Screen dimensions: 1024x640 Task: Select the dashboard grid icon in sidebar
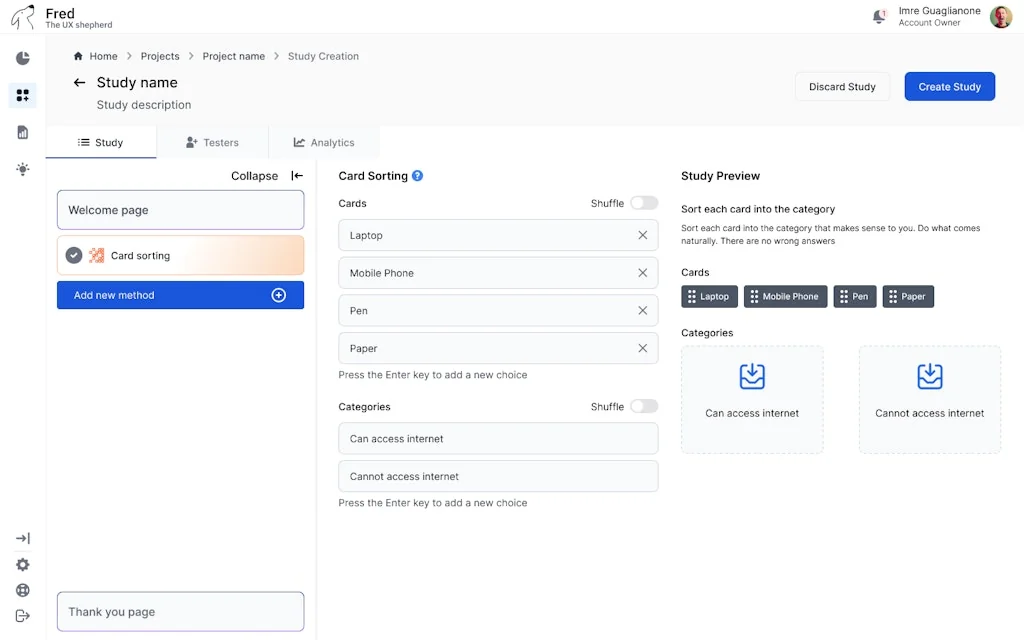22,95
